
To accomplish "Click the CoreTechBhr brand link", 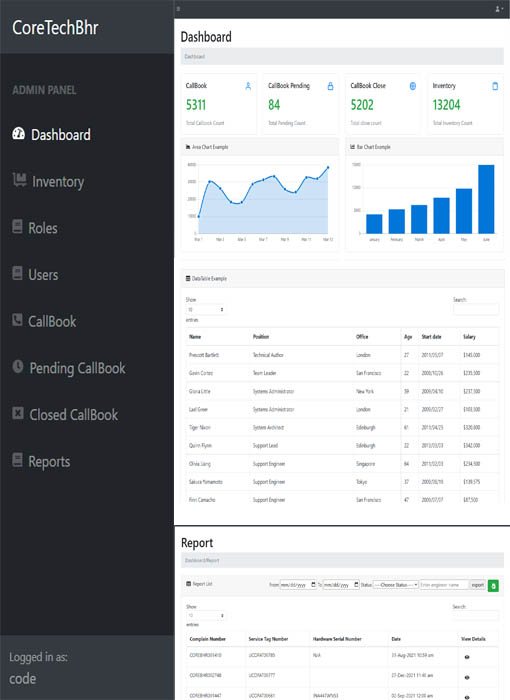I will click(x=55, y=27).
